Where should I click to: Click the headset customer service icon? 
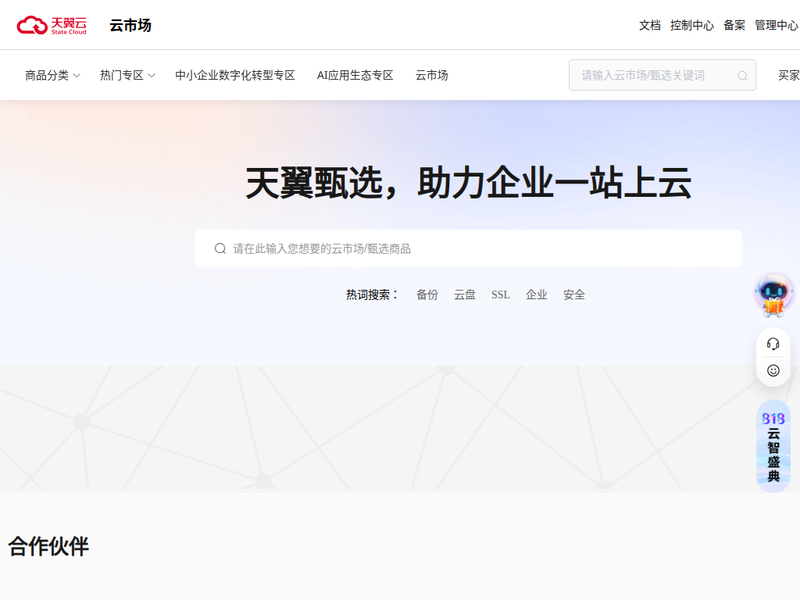[x=773, y=344]
